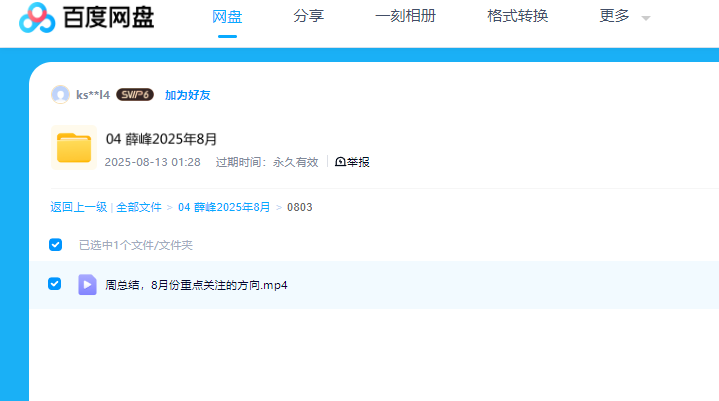719x401 pixels.
Task: Click the folder title 04 薛峰2025年8月
Action: (x=161, y=139)
